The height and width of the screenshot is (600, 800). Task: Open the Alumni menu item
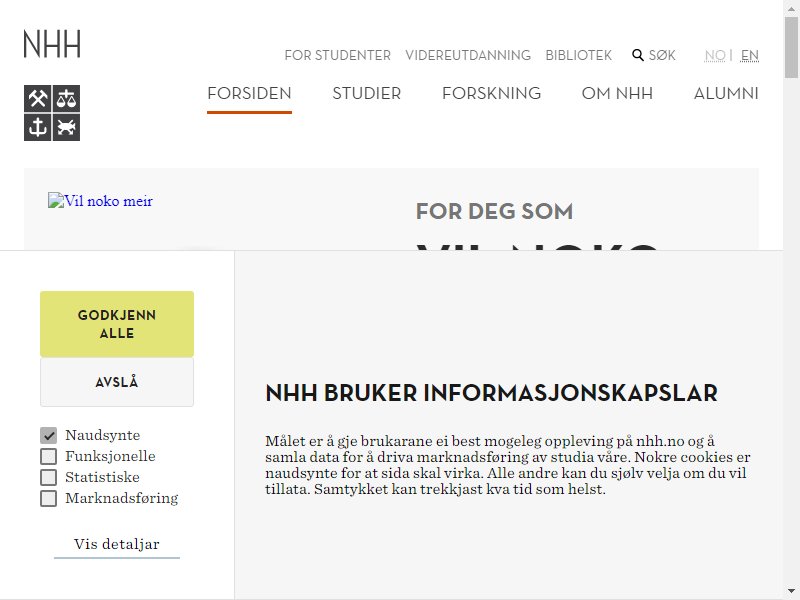pos(726,93)
